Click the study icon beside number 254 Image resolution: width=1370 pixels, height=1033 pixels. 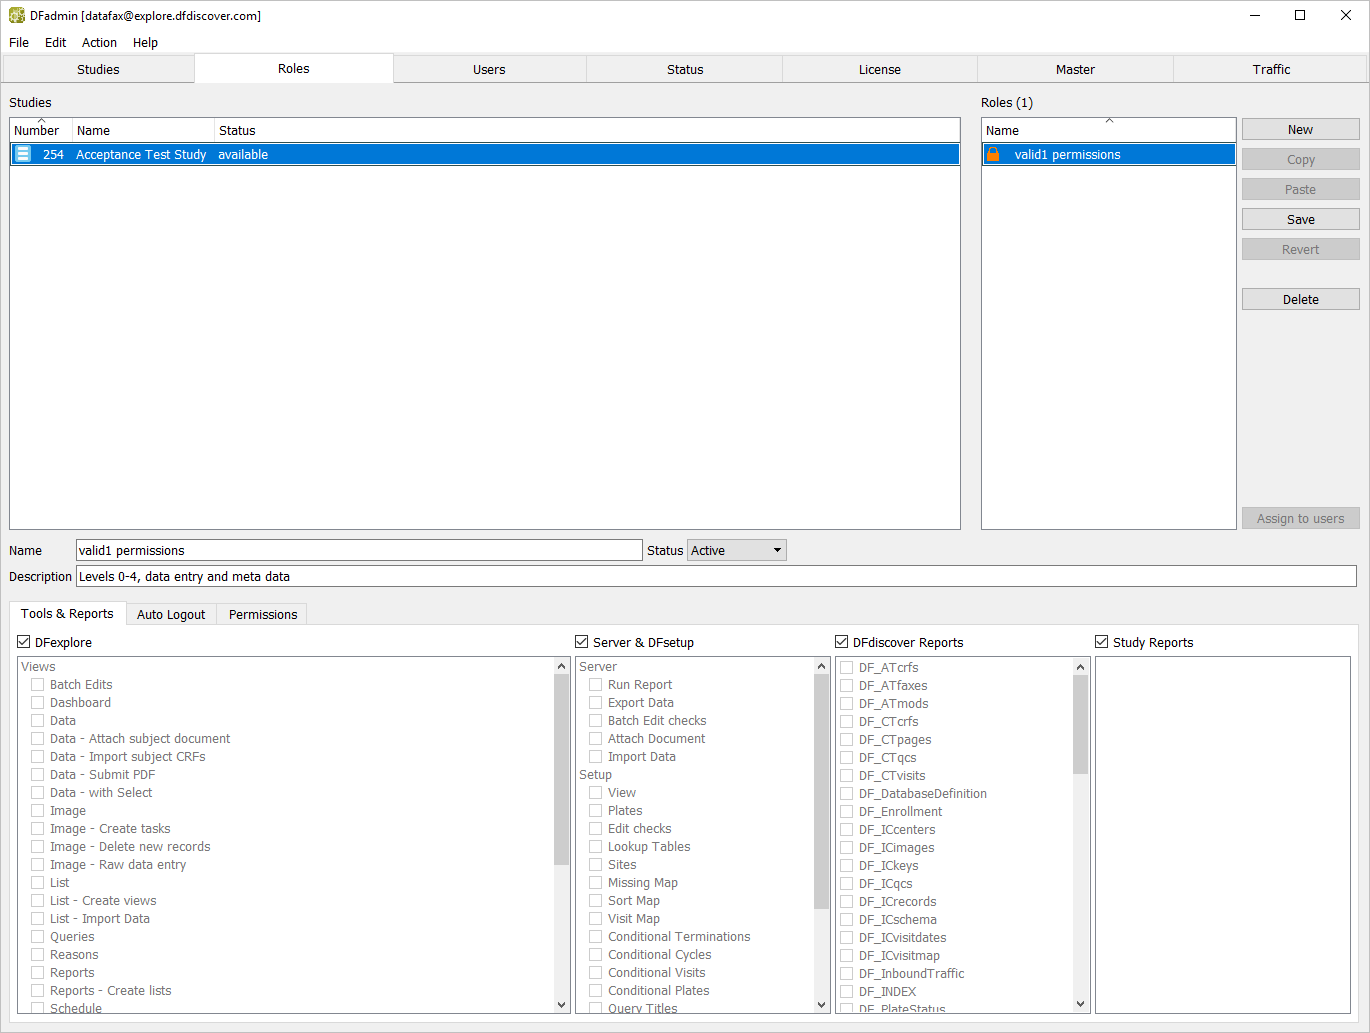(x=23, y=154)
